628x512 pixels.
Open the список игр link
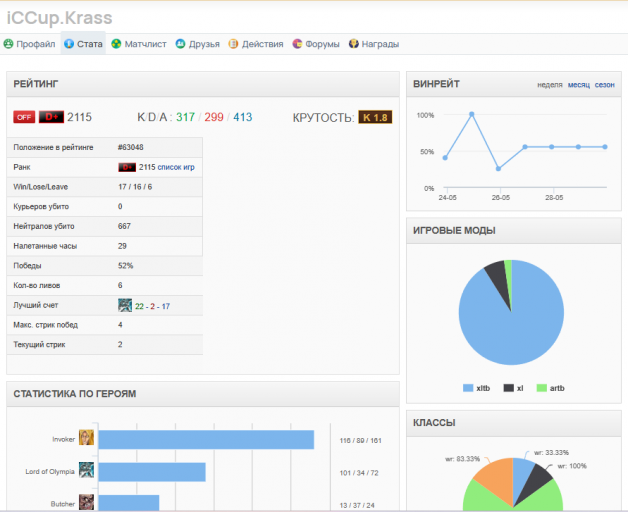(176, 167)
